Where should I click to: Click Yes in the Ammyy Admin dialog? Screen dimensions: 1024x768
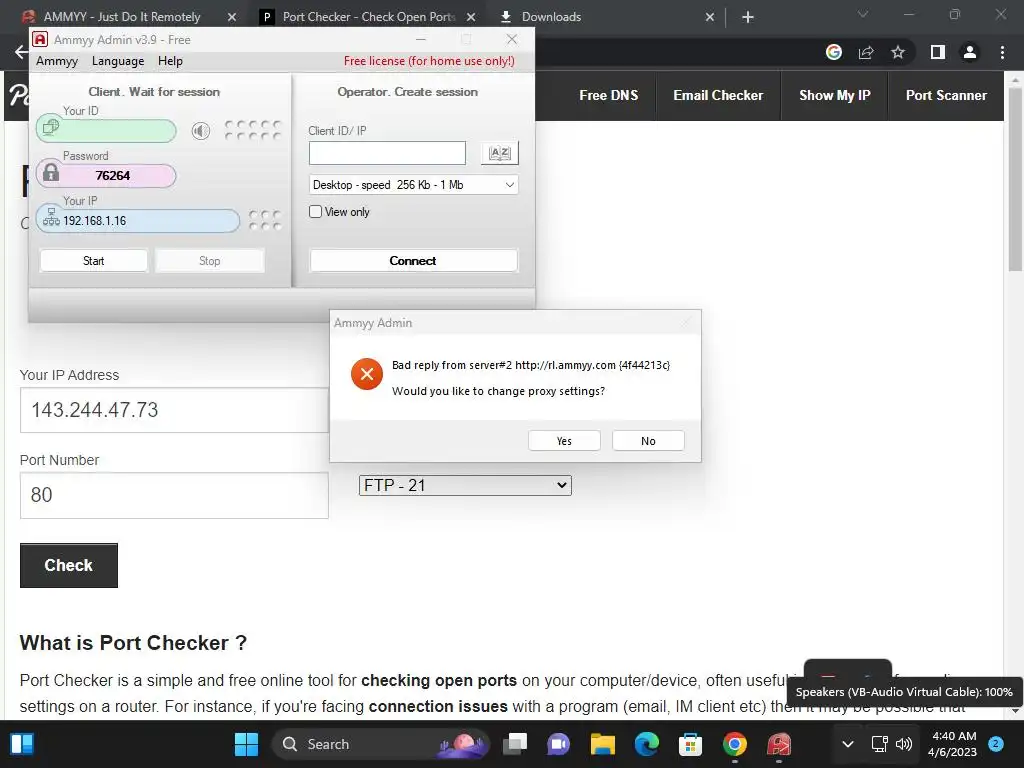(x=564, y=441)
